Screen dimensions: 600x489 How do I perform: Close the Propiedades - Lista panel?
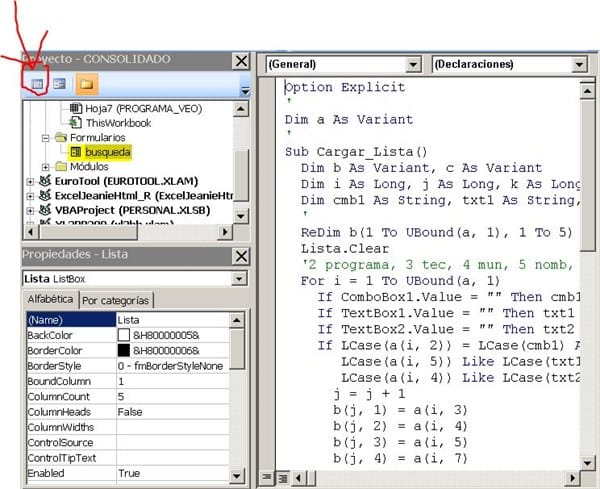(241, 255)
